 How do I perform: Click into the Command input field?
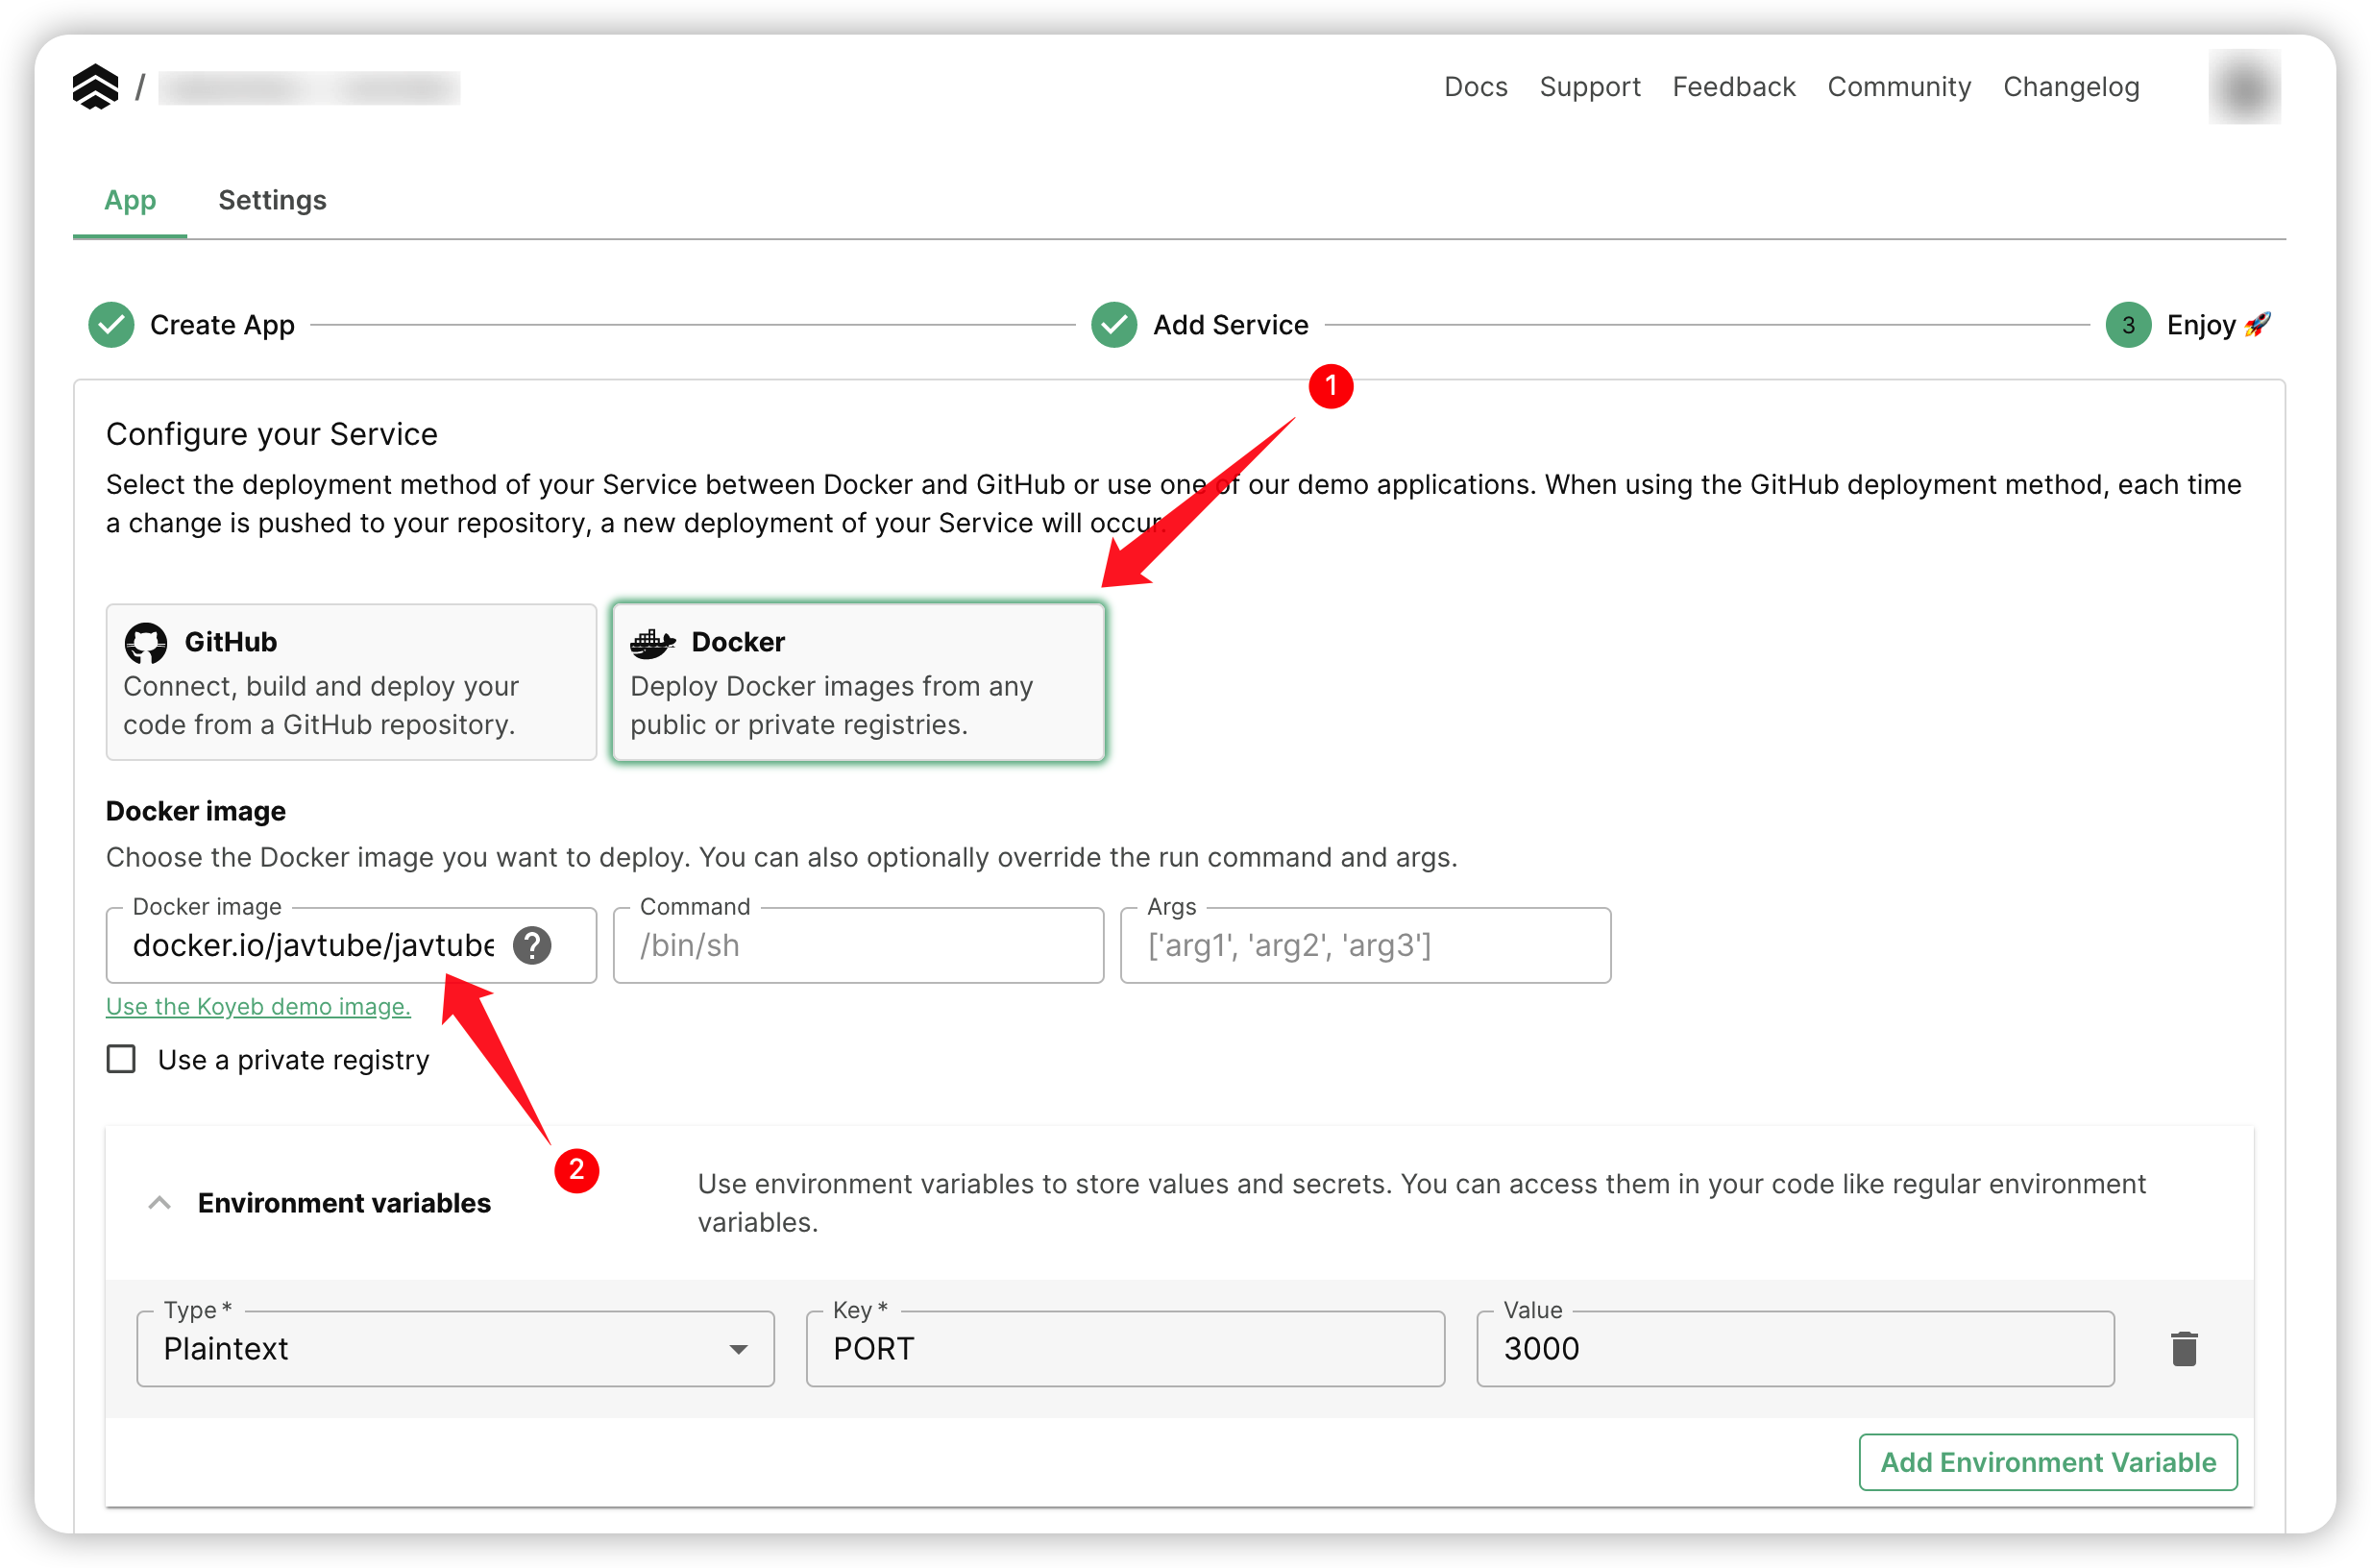click(858, 945)
